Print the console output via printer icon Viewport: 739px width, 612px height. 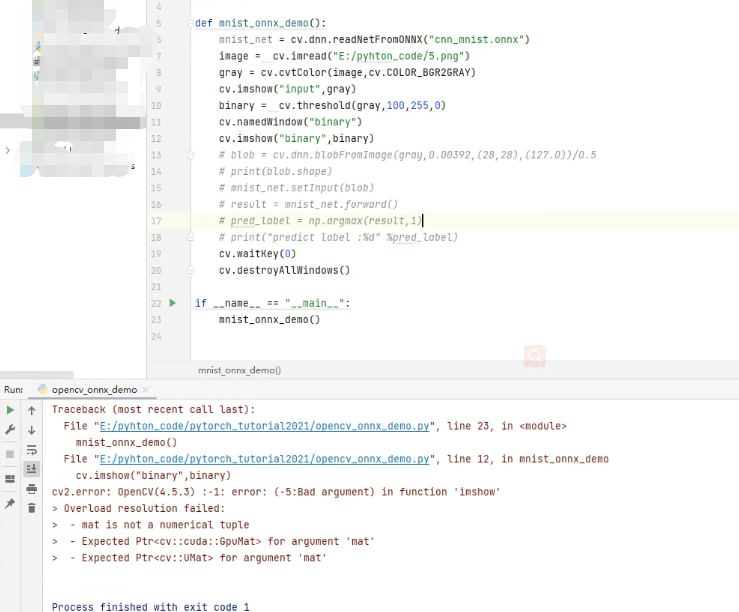[32, 489]
